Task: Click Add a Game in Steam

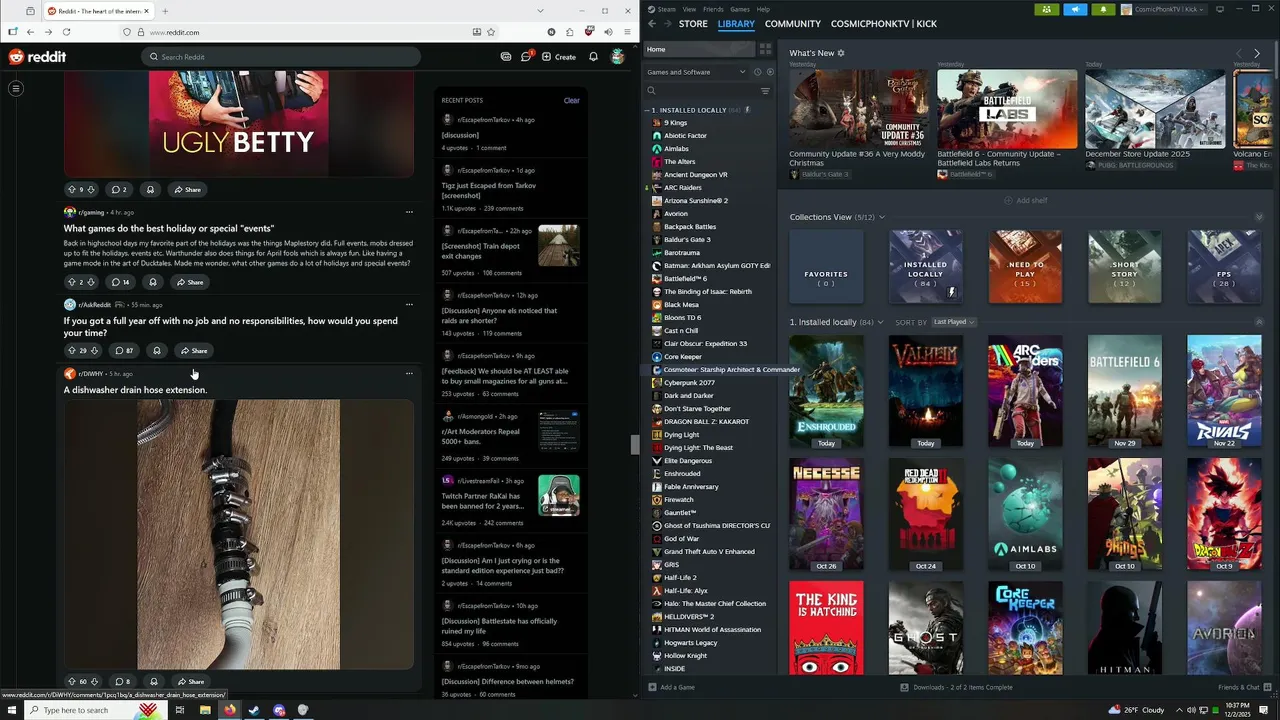Action: [x=671, y=687]
